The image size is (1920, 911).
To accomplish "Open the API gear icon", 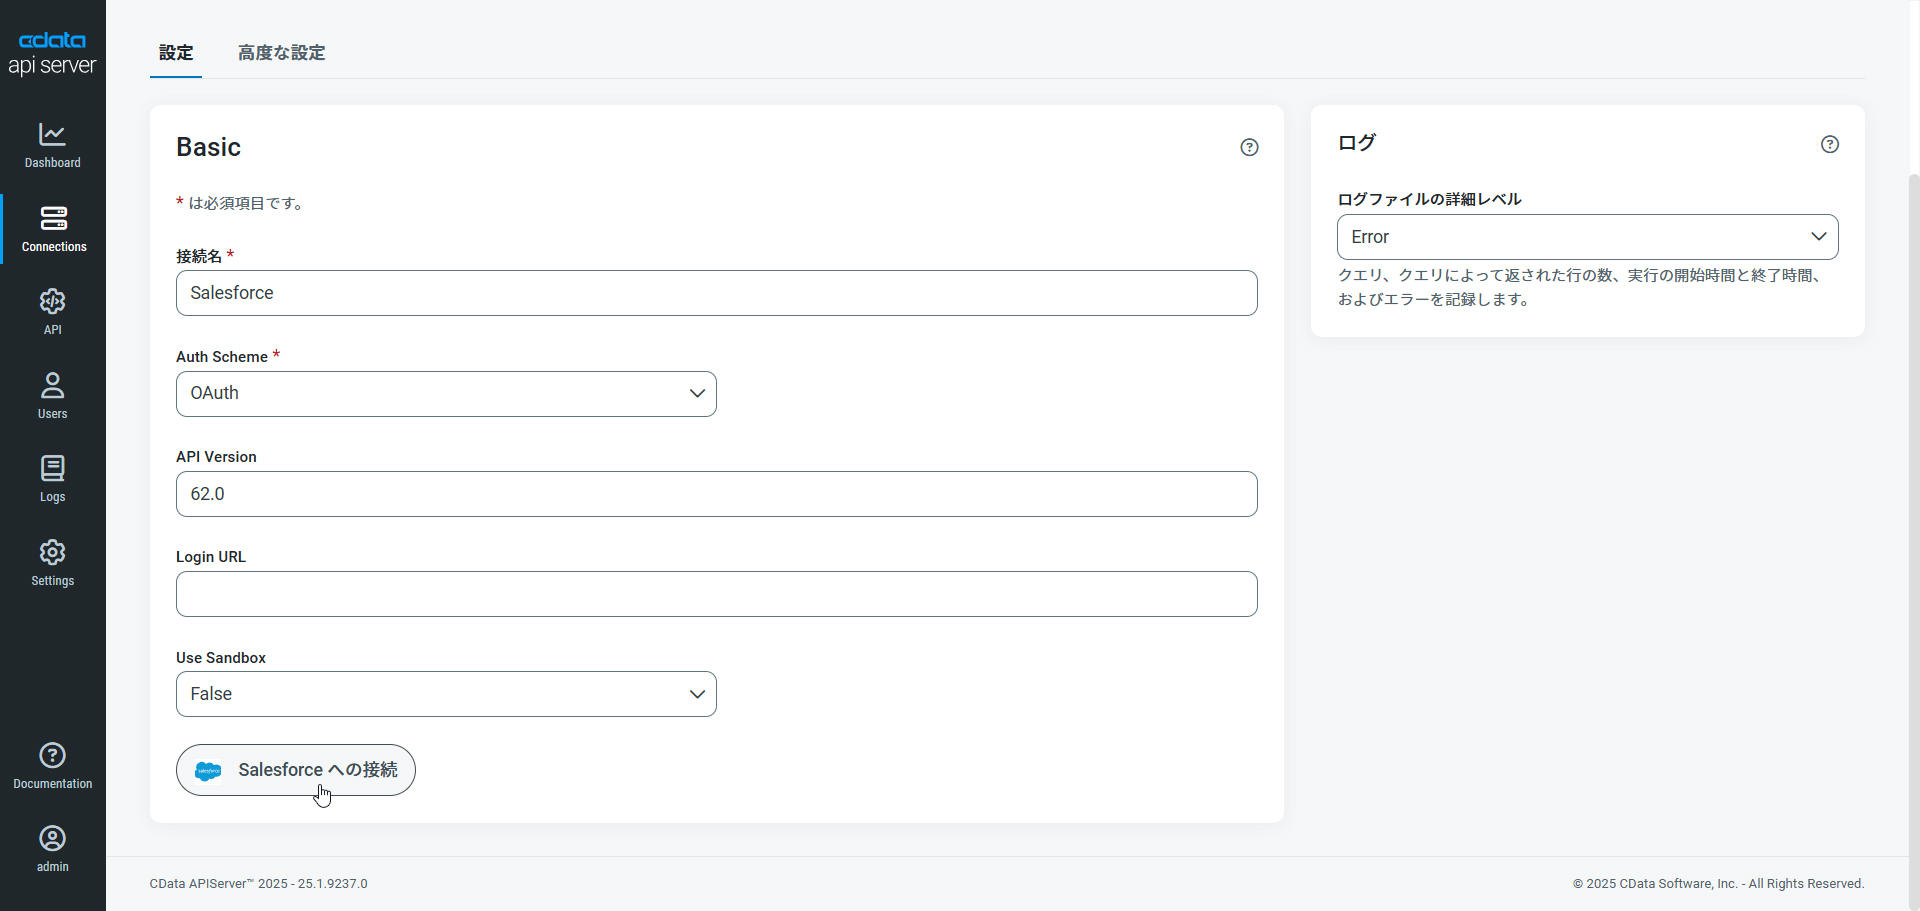I will (x=53, y=302).
